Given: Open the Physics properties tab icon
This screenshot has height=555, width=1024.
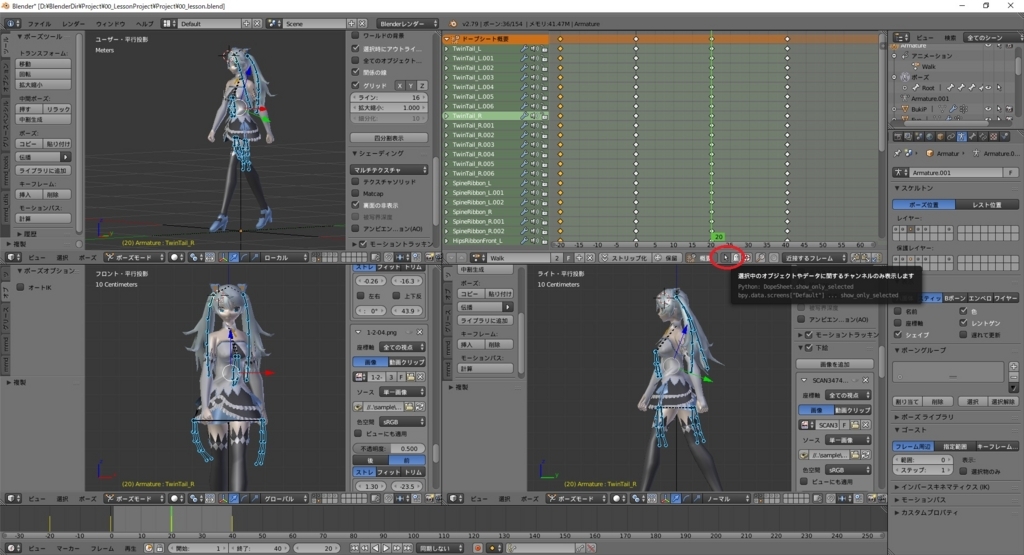Looking at the screenshot, I should [x=1004, y=136].
